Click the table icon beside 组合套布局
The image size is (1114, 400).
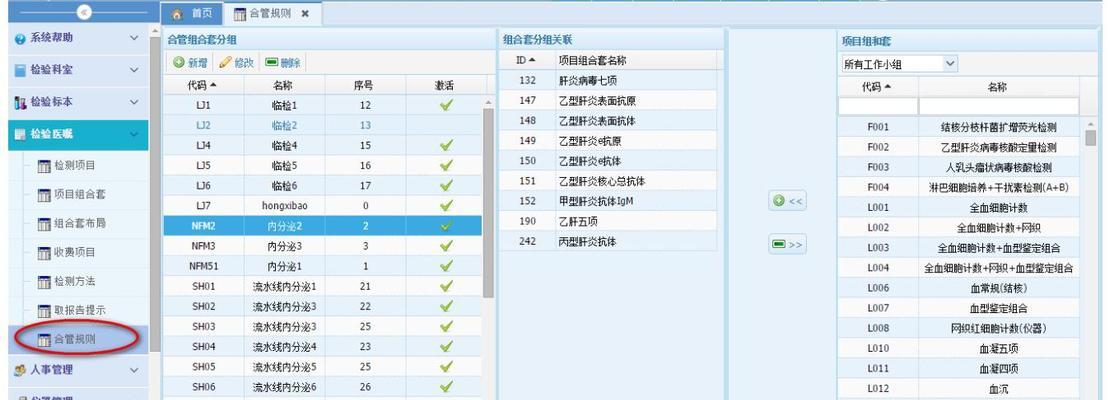click(x=44, y=225)
